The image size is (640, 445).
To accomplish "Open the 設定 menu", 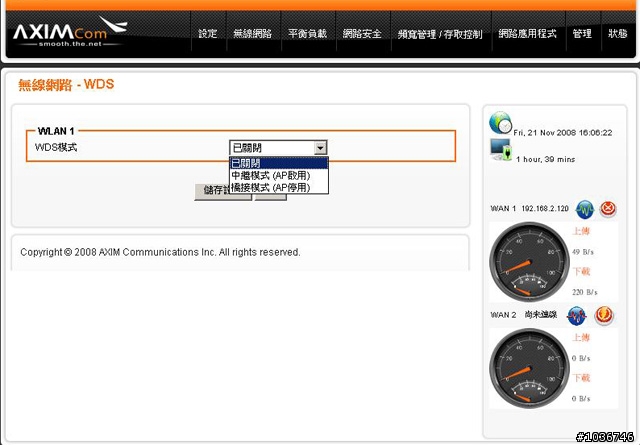I will click(207, 33).
